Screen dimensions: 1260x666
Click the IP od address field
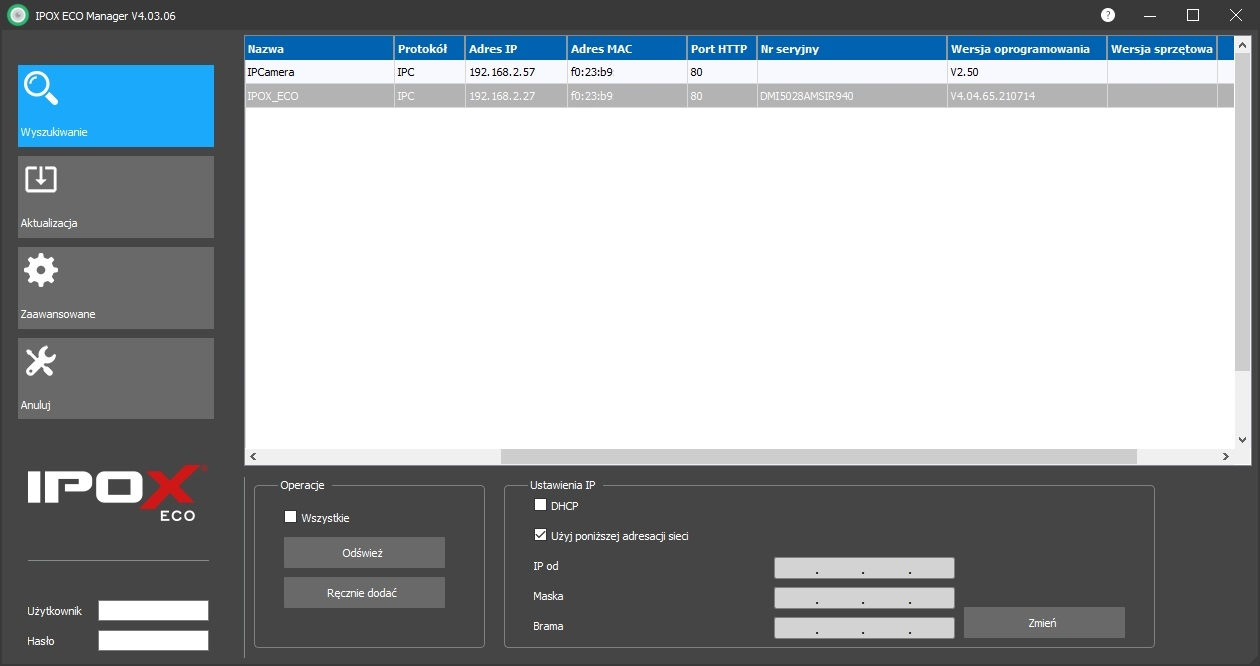(864, 568)
